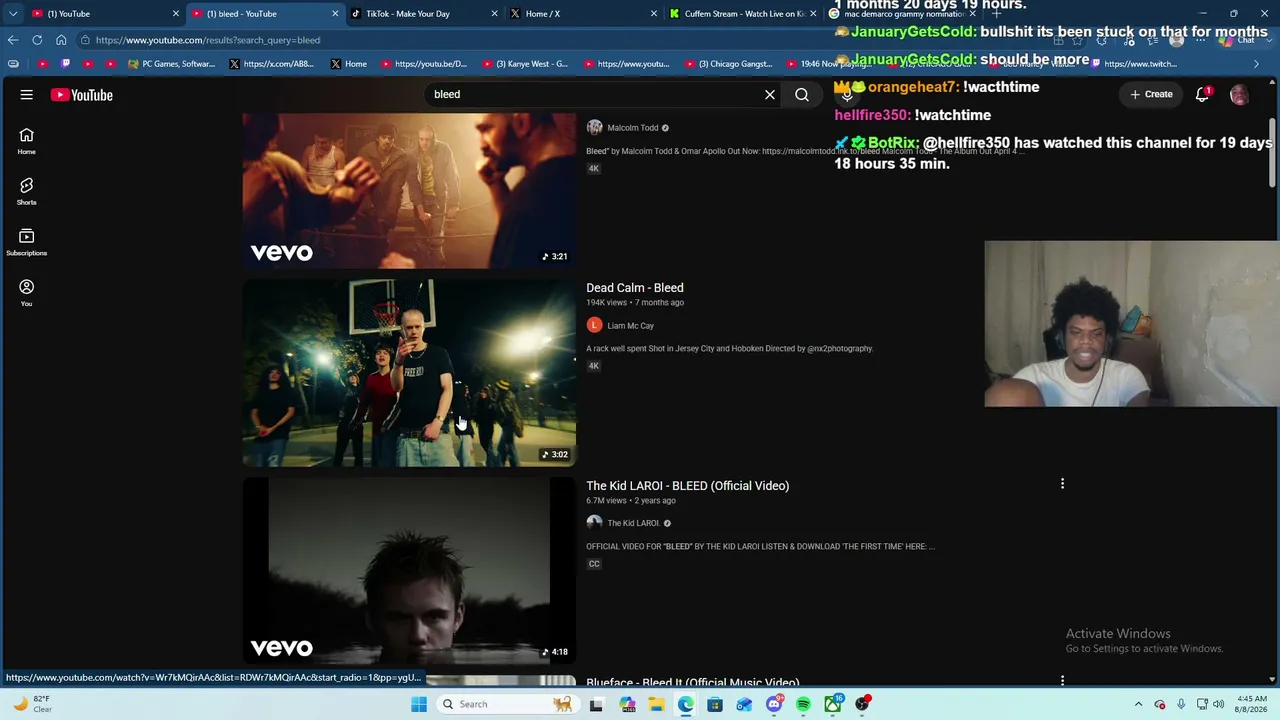Click the Dead Calm video description text
The height and width of the screenshot is (720, 1280).
729,349
